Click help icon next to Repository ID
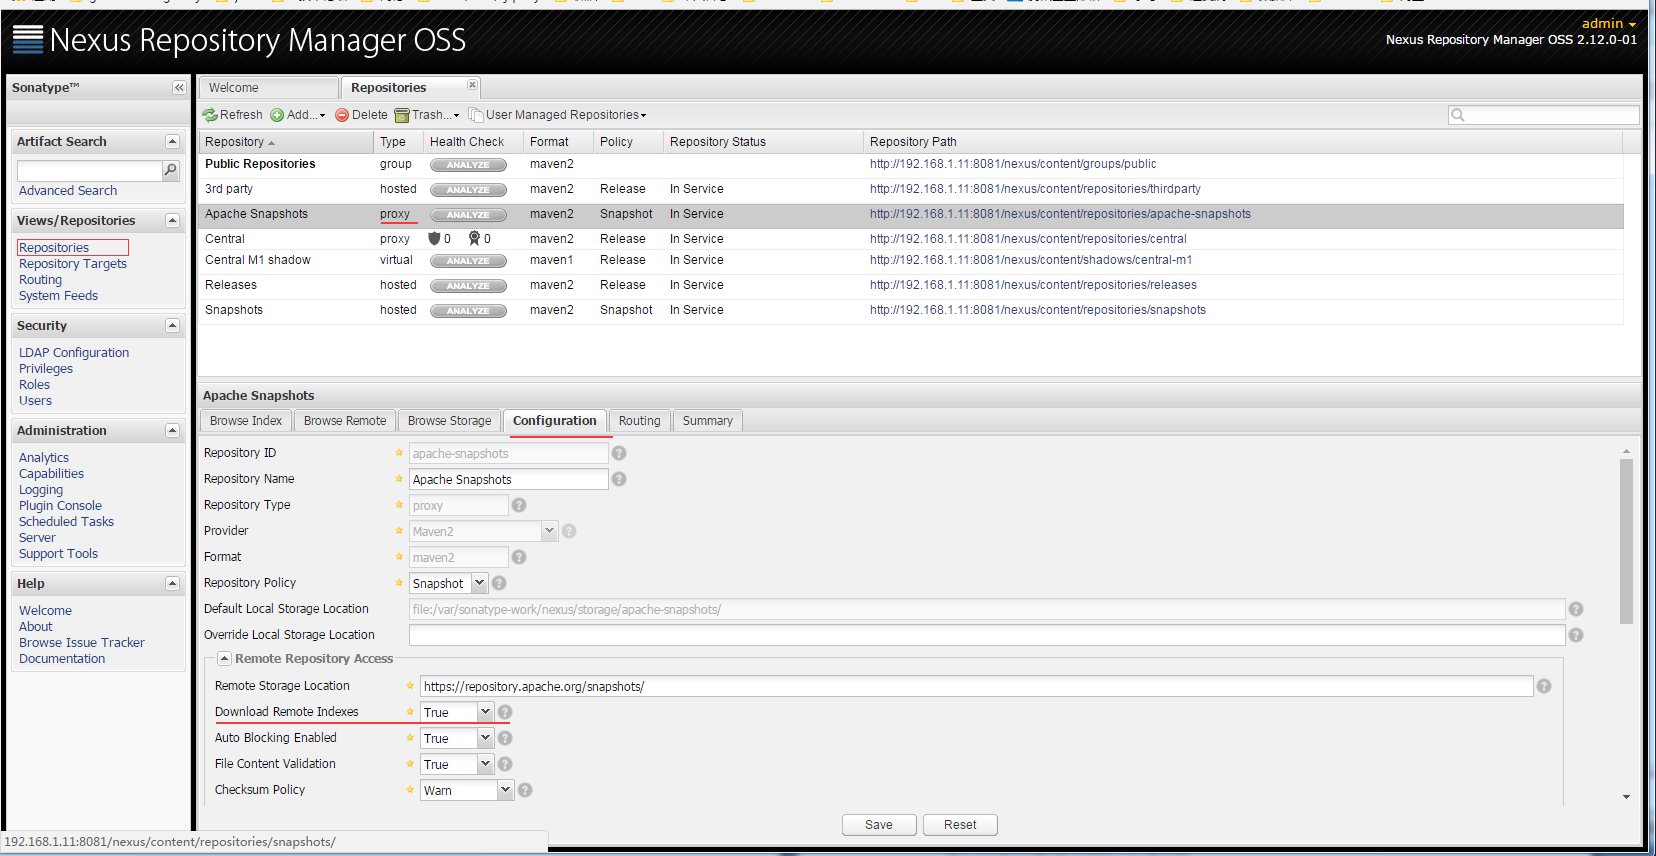The image size is (1656, 856). click(619, 453)
